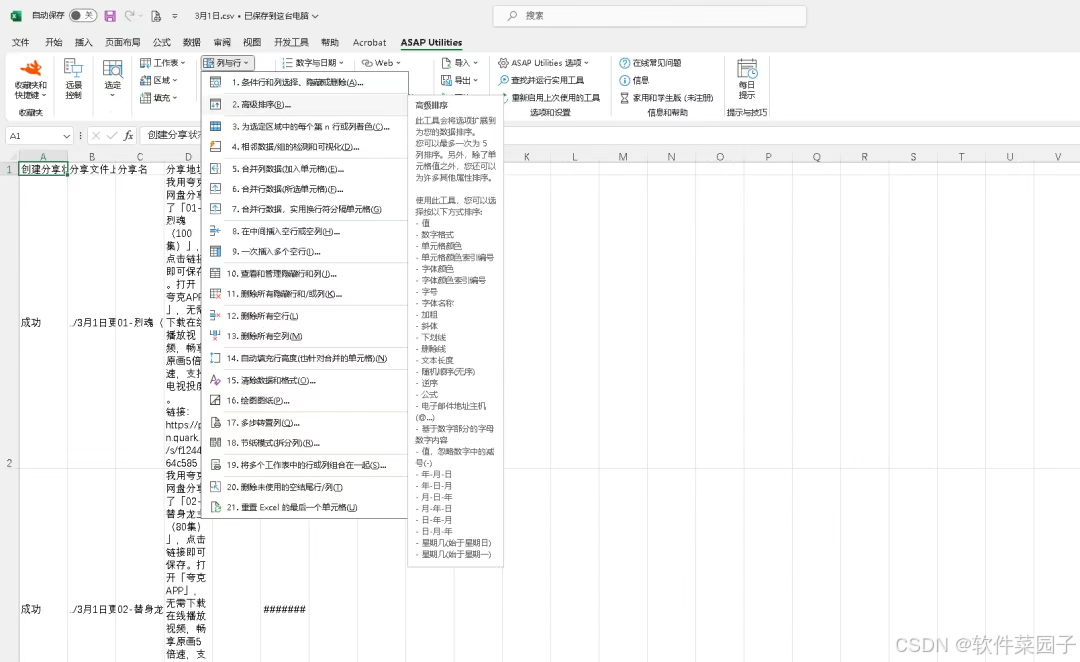Click icon beside 6. 合并行数据(所选单元格)
This screenshot has height=662, width=1080.
(x=216, y=189)
